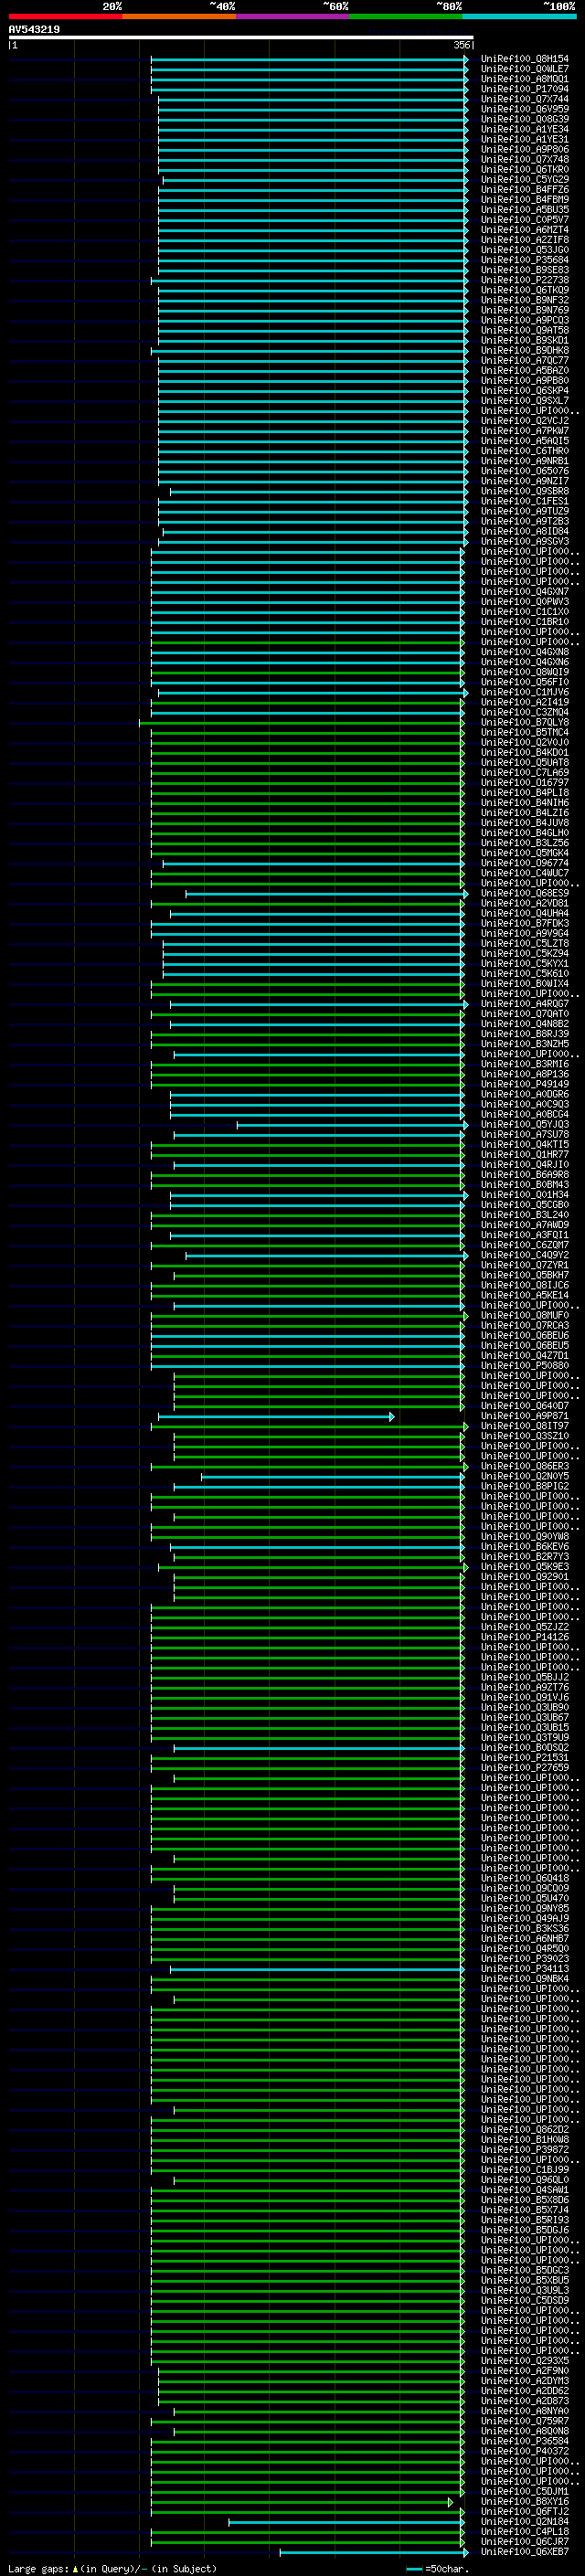Click alignment bar for UniRef100_Q2N184
The width and height of the screenshot is (585, 2576).
point(347,2522)
